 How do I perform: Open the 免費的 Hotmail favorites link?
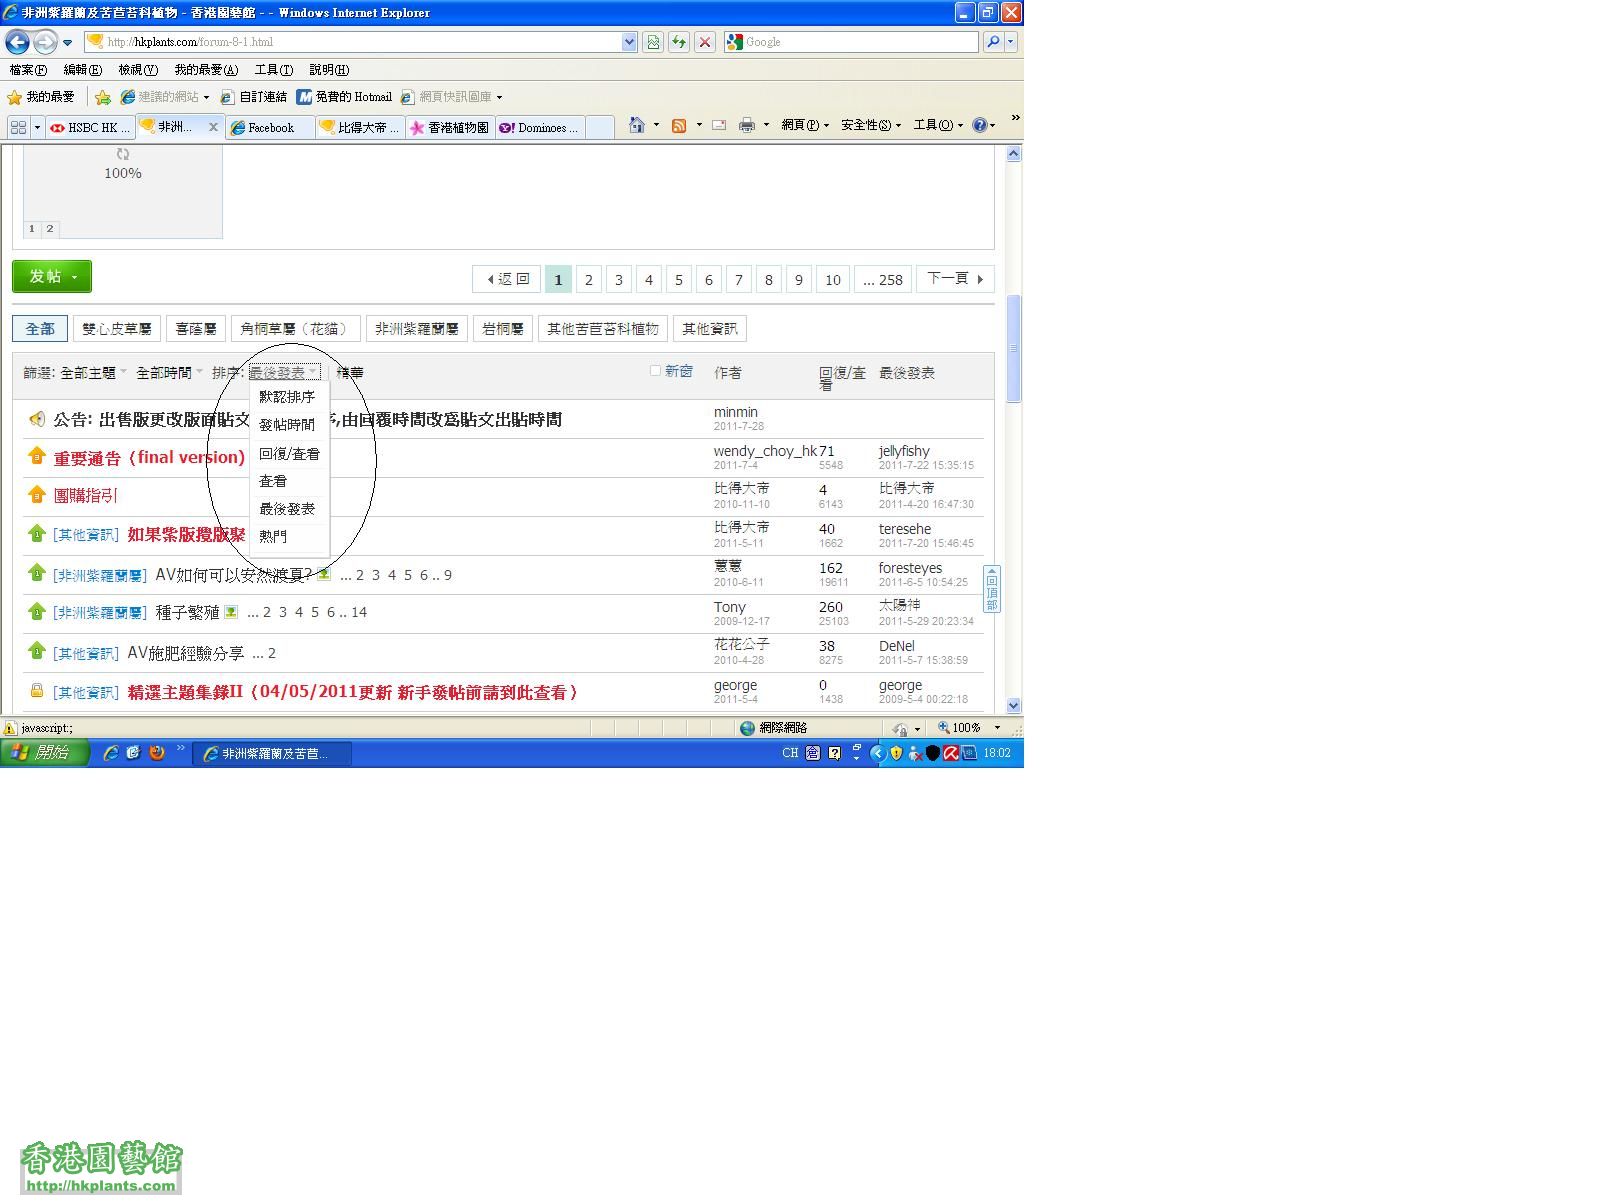[x=344, y=97]
